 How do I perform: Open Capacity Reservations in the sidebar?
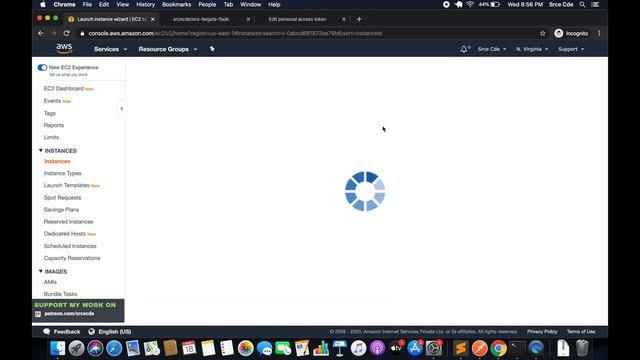pos(72,258)
